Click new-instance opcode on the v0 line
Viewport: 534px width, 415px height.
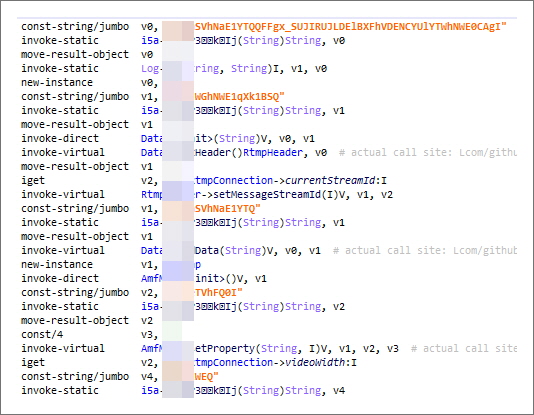pos(57,82)
